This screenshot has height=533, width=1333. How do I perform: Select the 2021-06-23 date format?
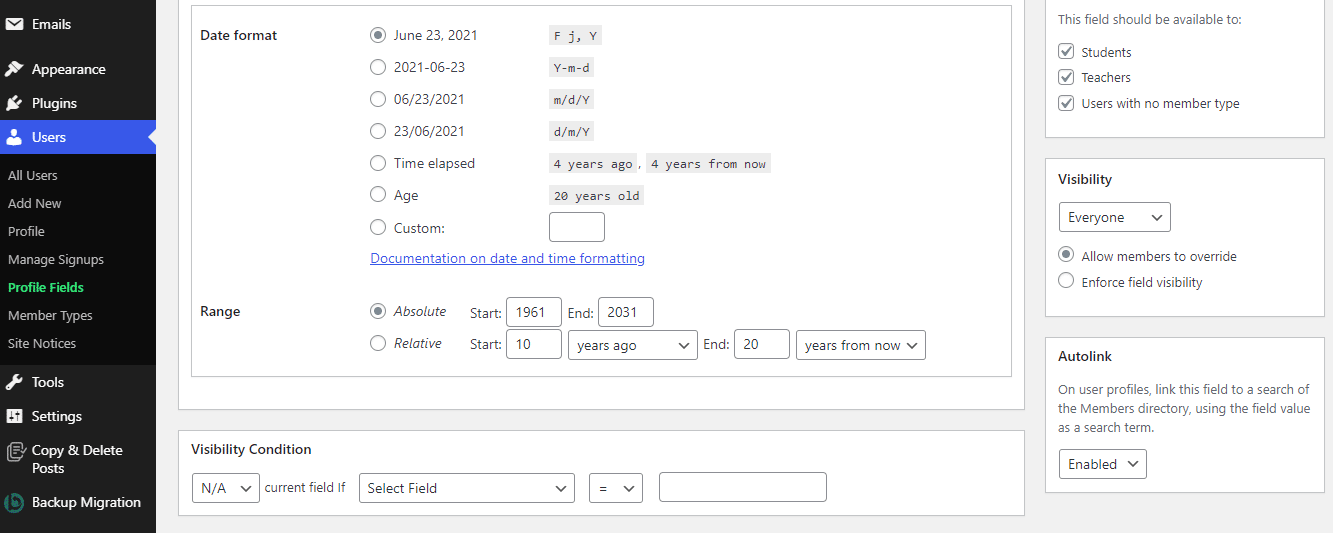point(378,67)
